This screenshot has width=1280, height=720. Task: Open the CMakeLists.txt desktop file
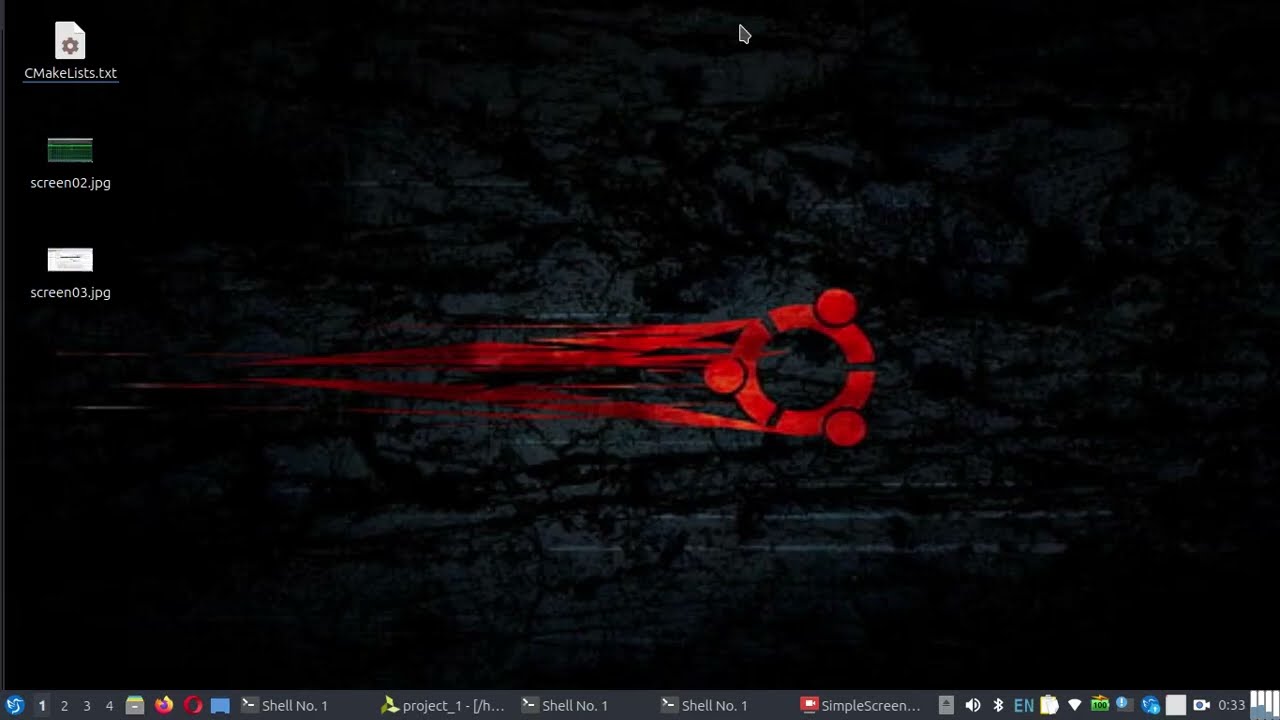pos(70,51)
